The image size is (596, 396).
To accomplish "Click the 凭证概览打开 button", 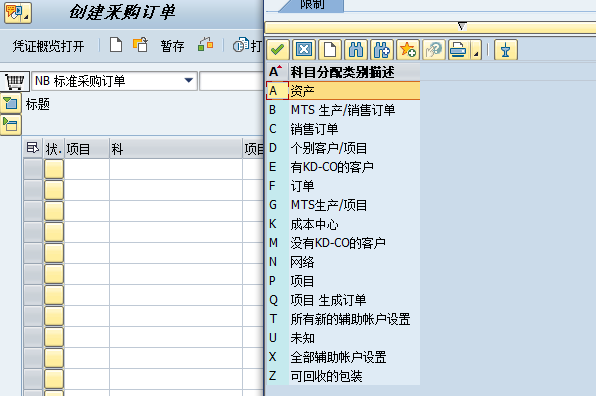I will [48, 46].
